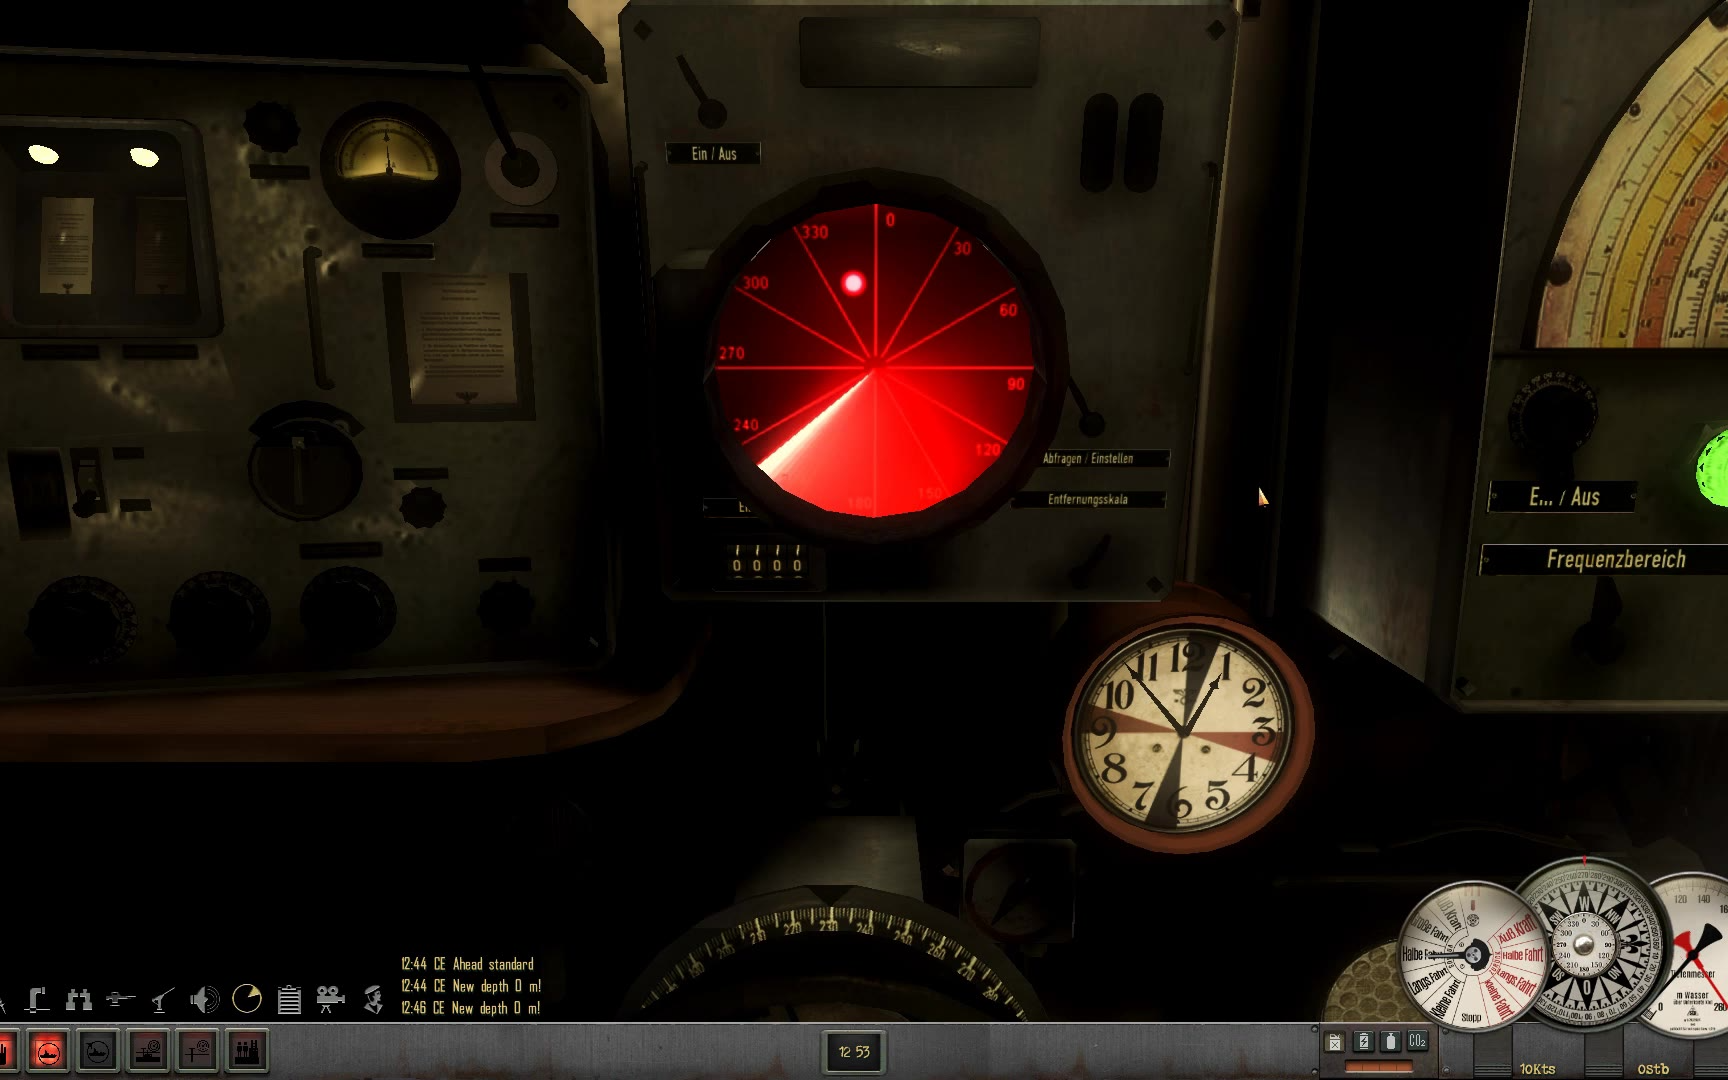Click the Abfragen / Einstellen label
The height and width of the screenshot is (1080, 1728).
click(1088, 458)
